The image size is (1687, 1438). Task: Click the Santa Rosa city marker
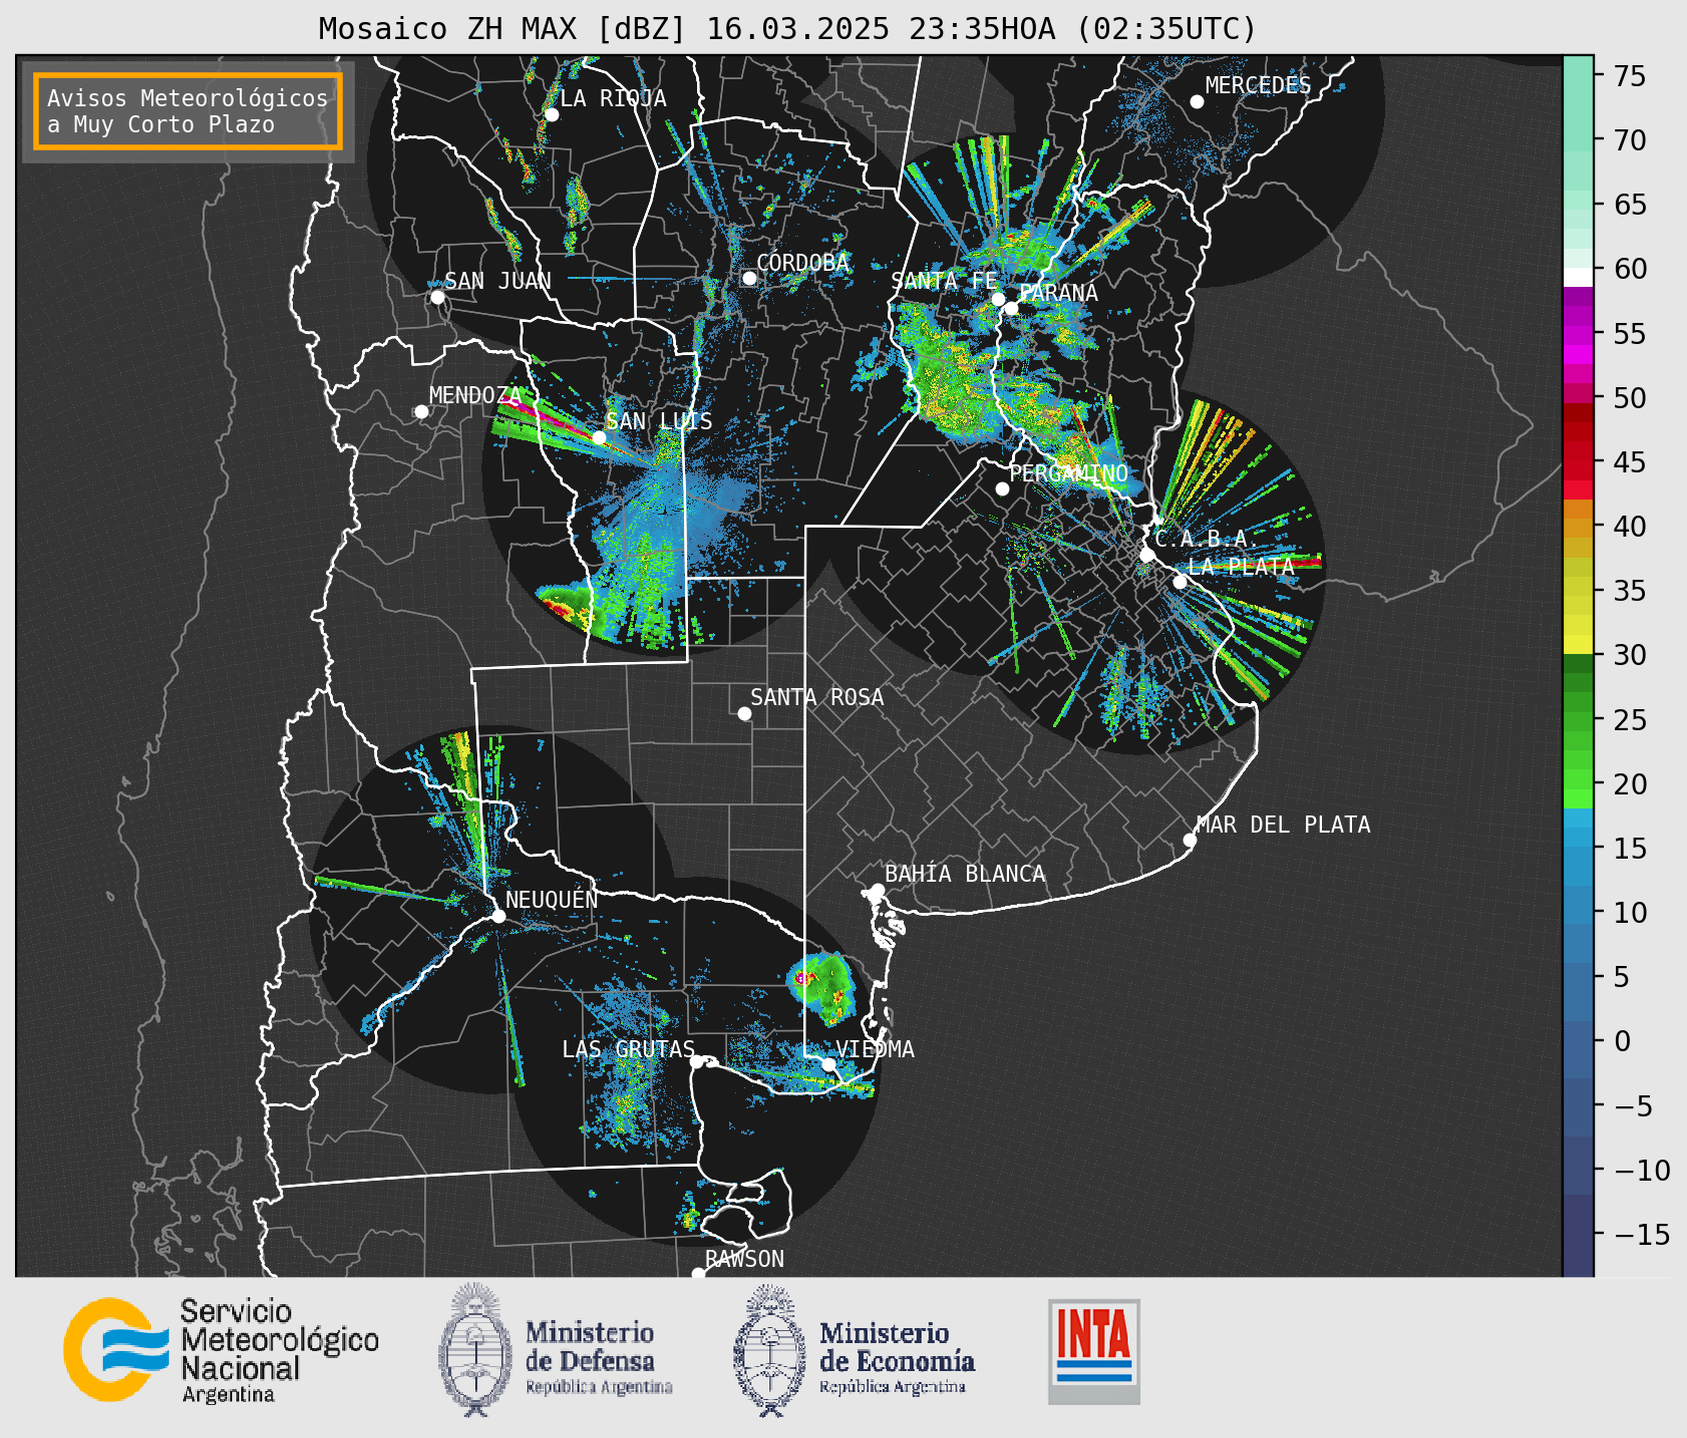[744, 714]
